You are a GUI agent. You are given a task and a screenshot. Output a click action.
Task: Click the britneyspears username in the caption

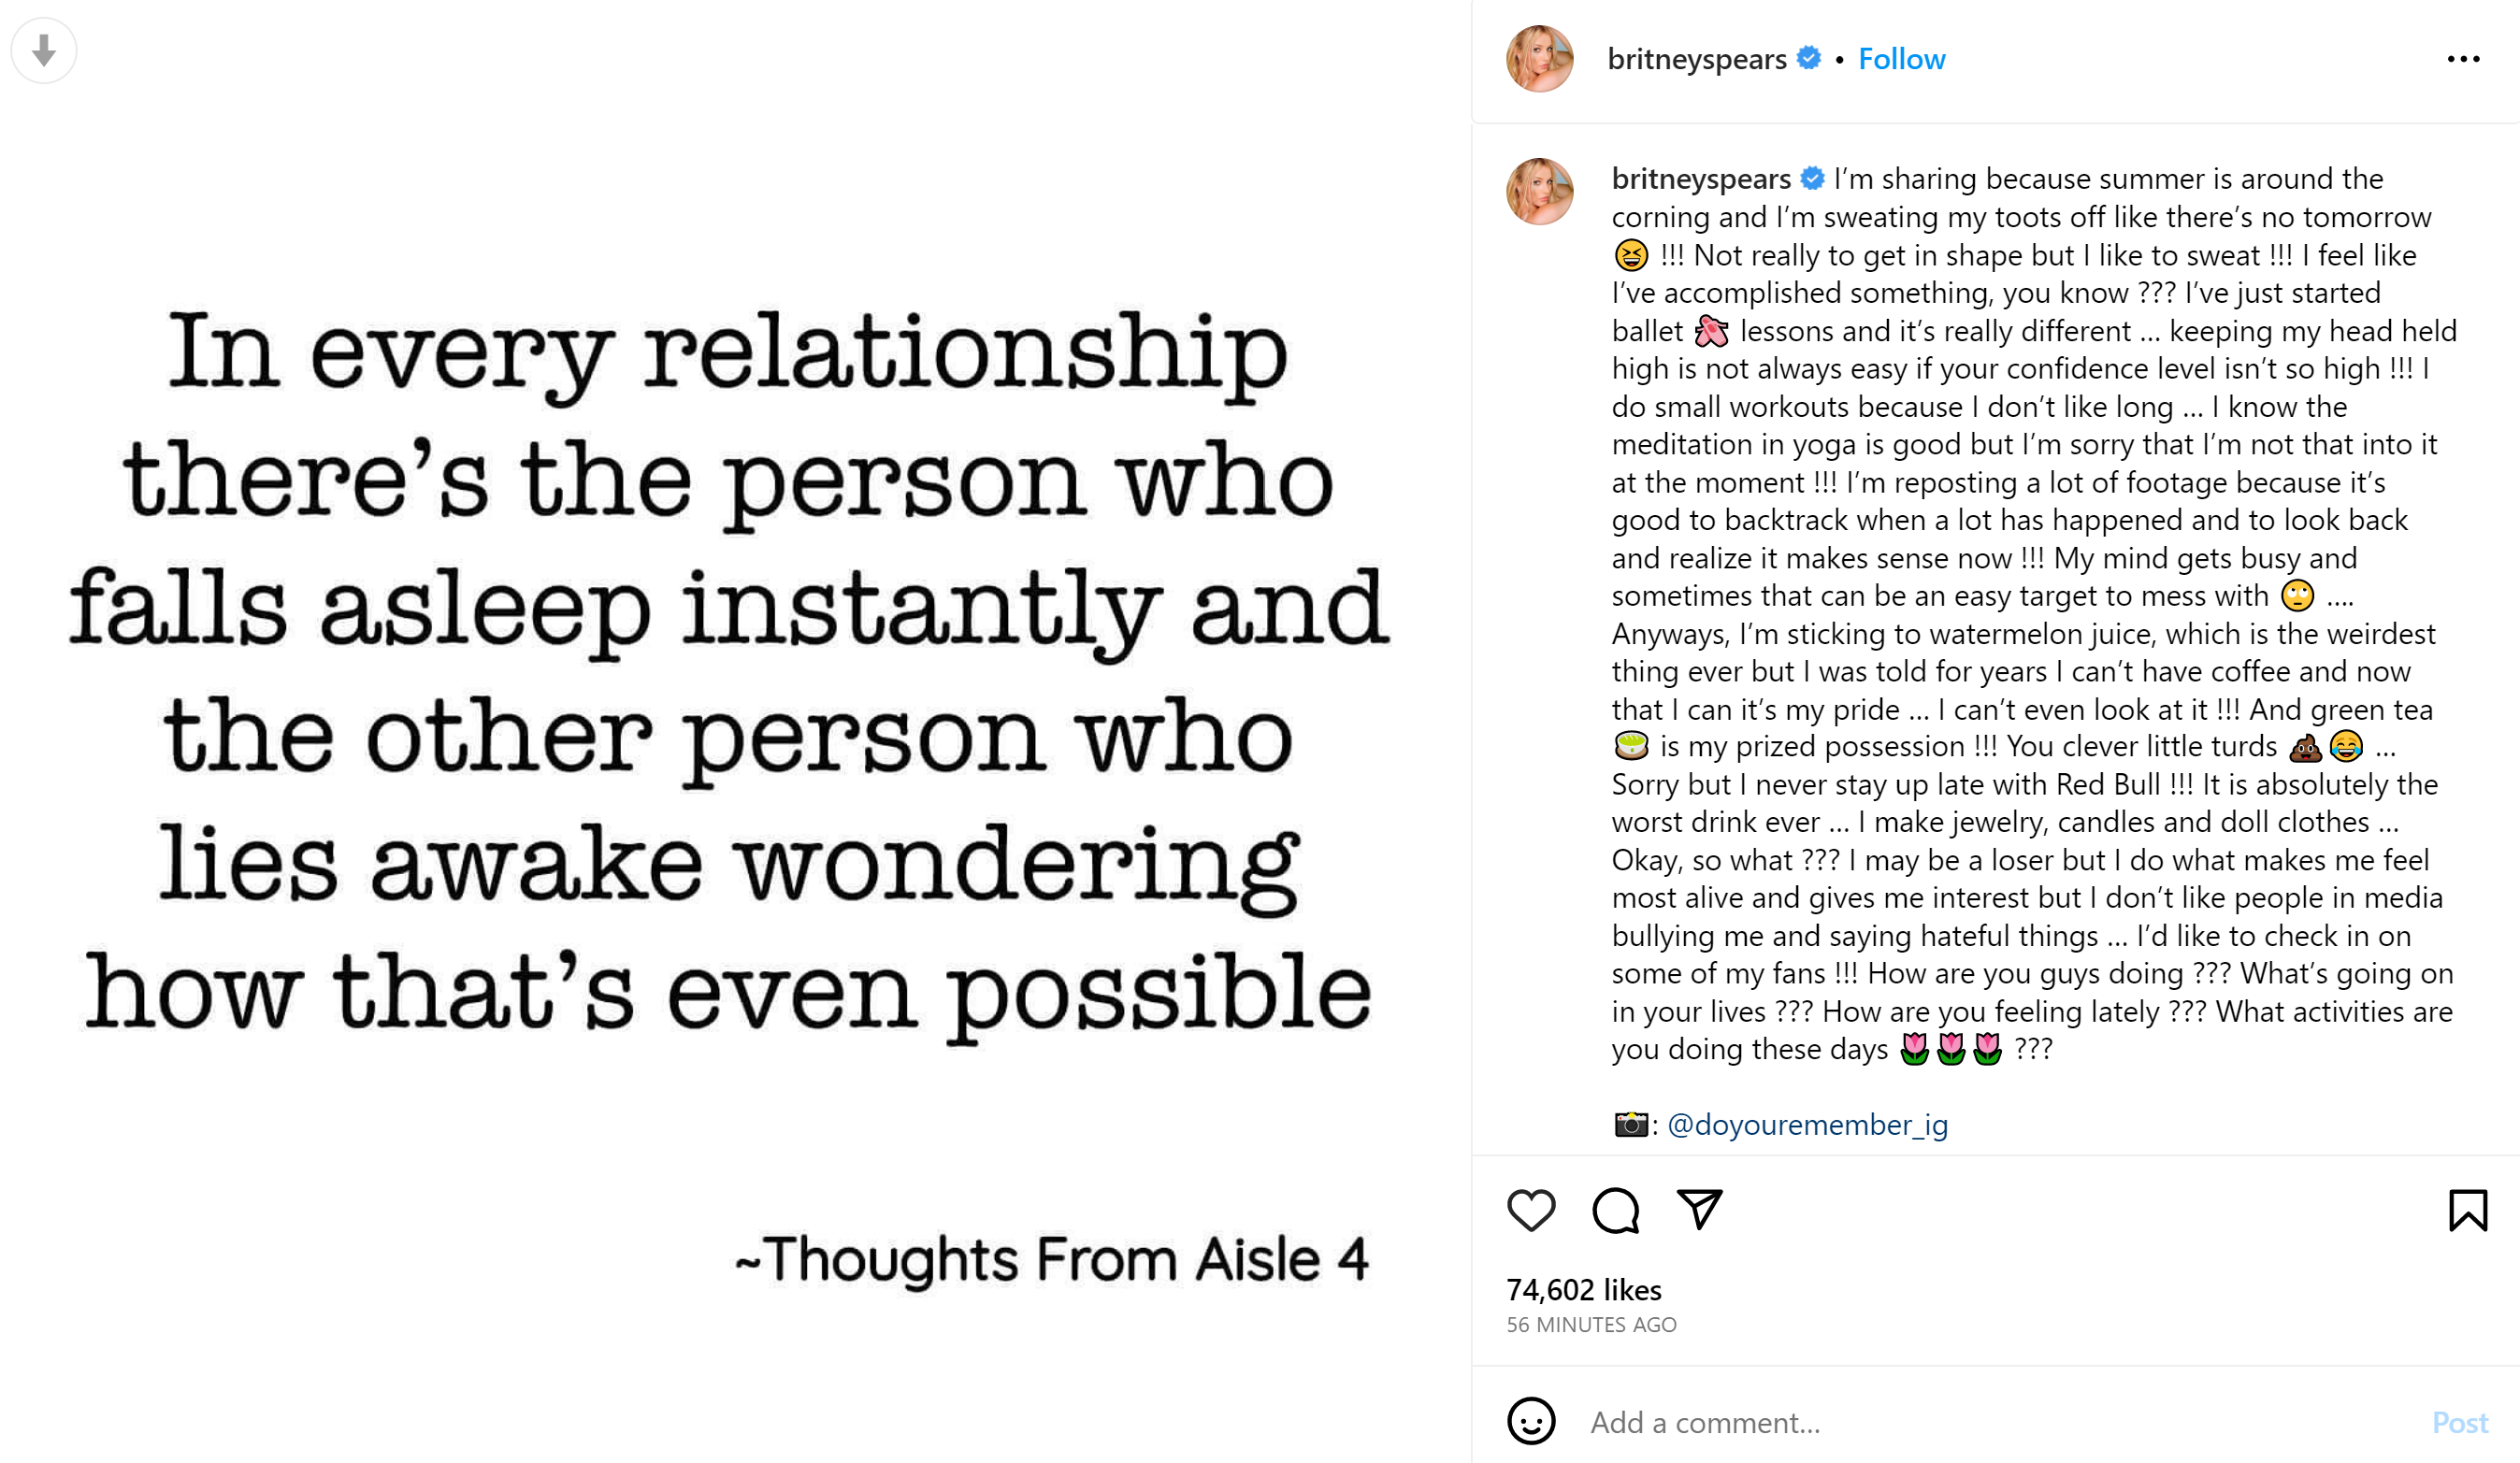point(1700,178)
